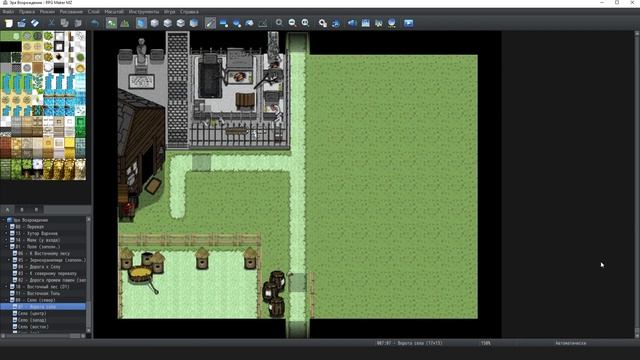Select the Flood Fill tool
Image resolution: width=640 pixels, height=360 pixels.
[x=250, y=23]
